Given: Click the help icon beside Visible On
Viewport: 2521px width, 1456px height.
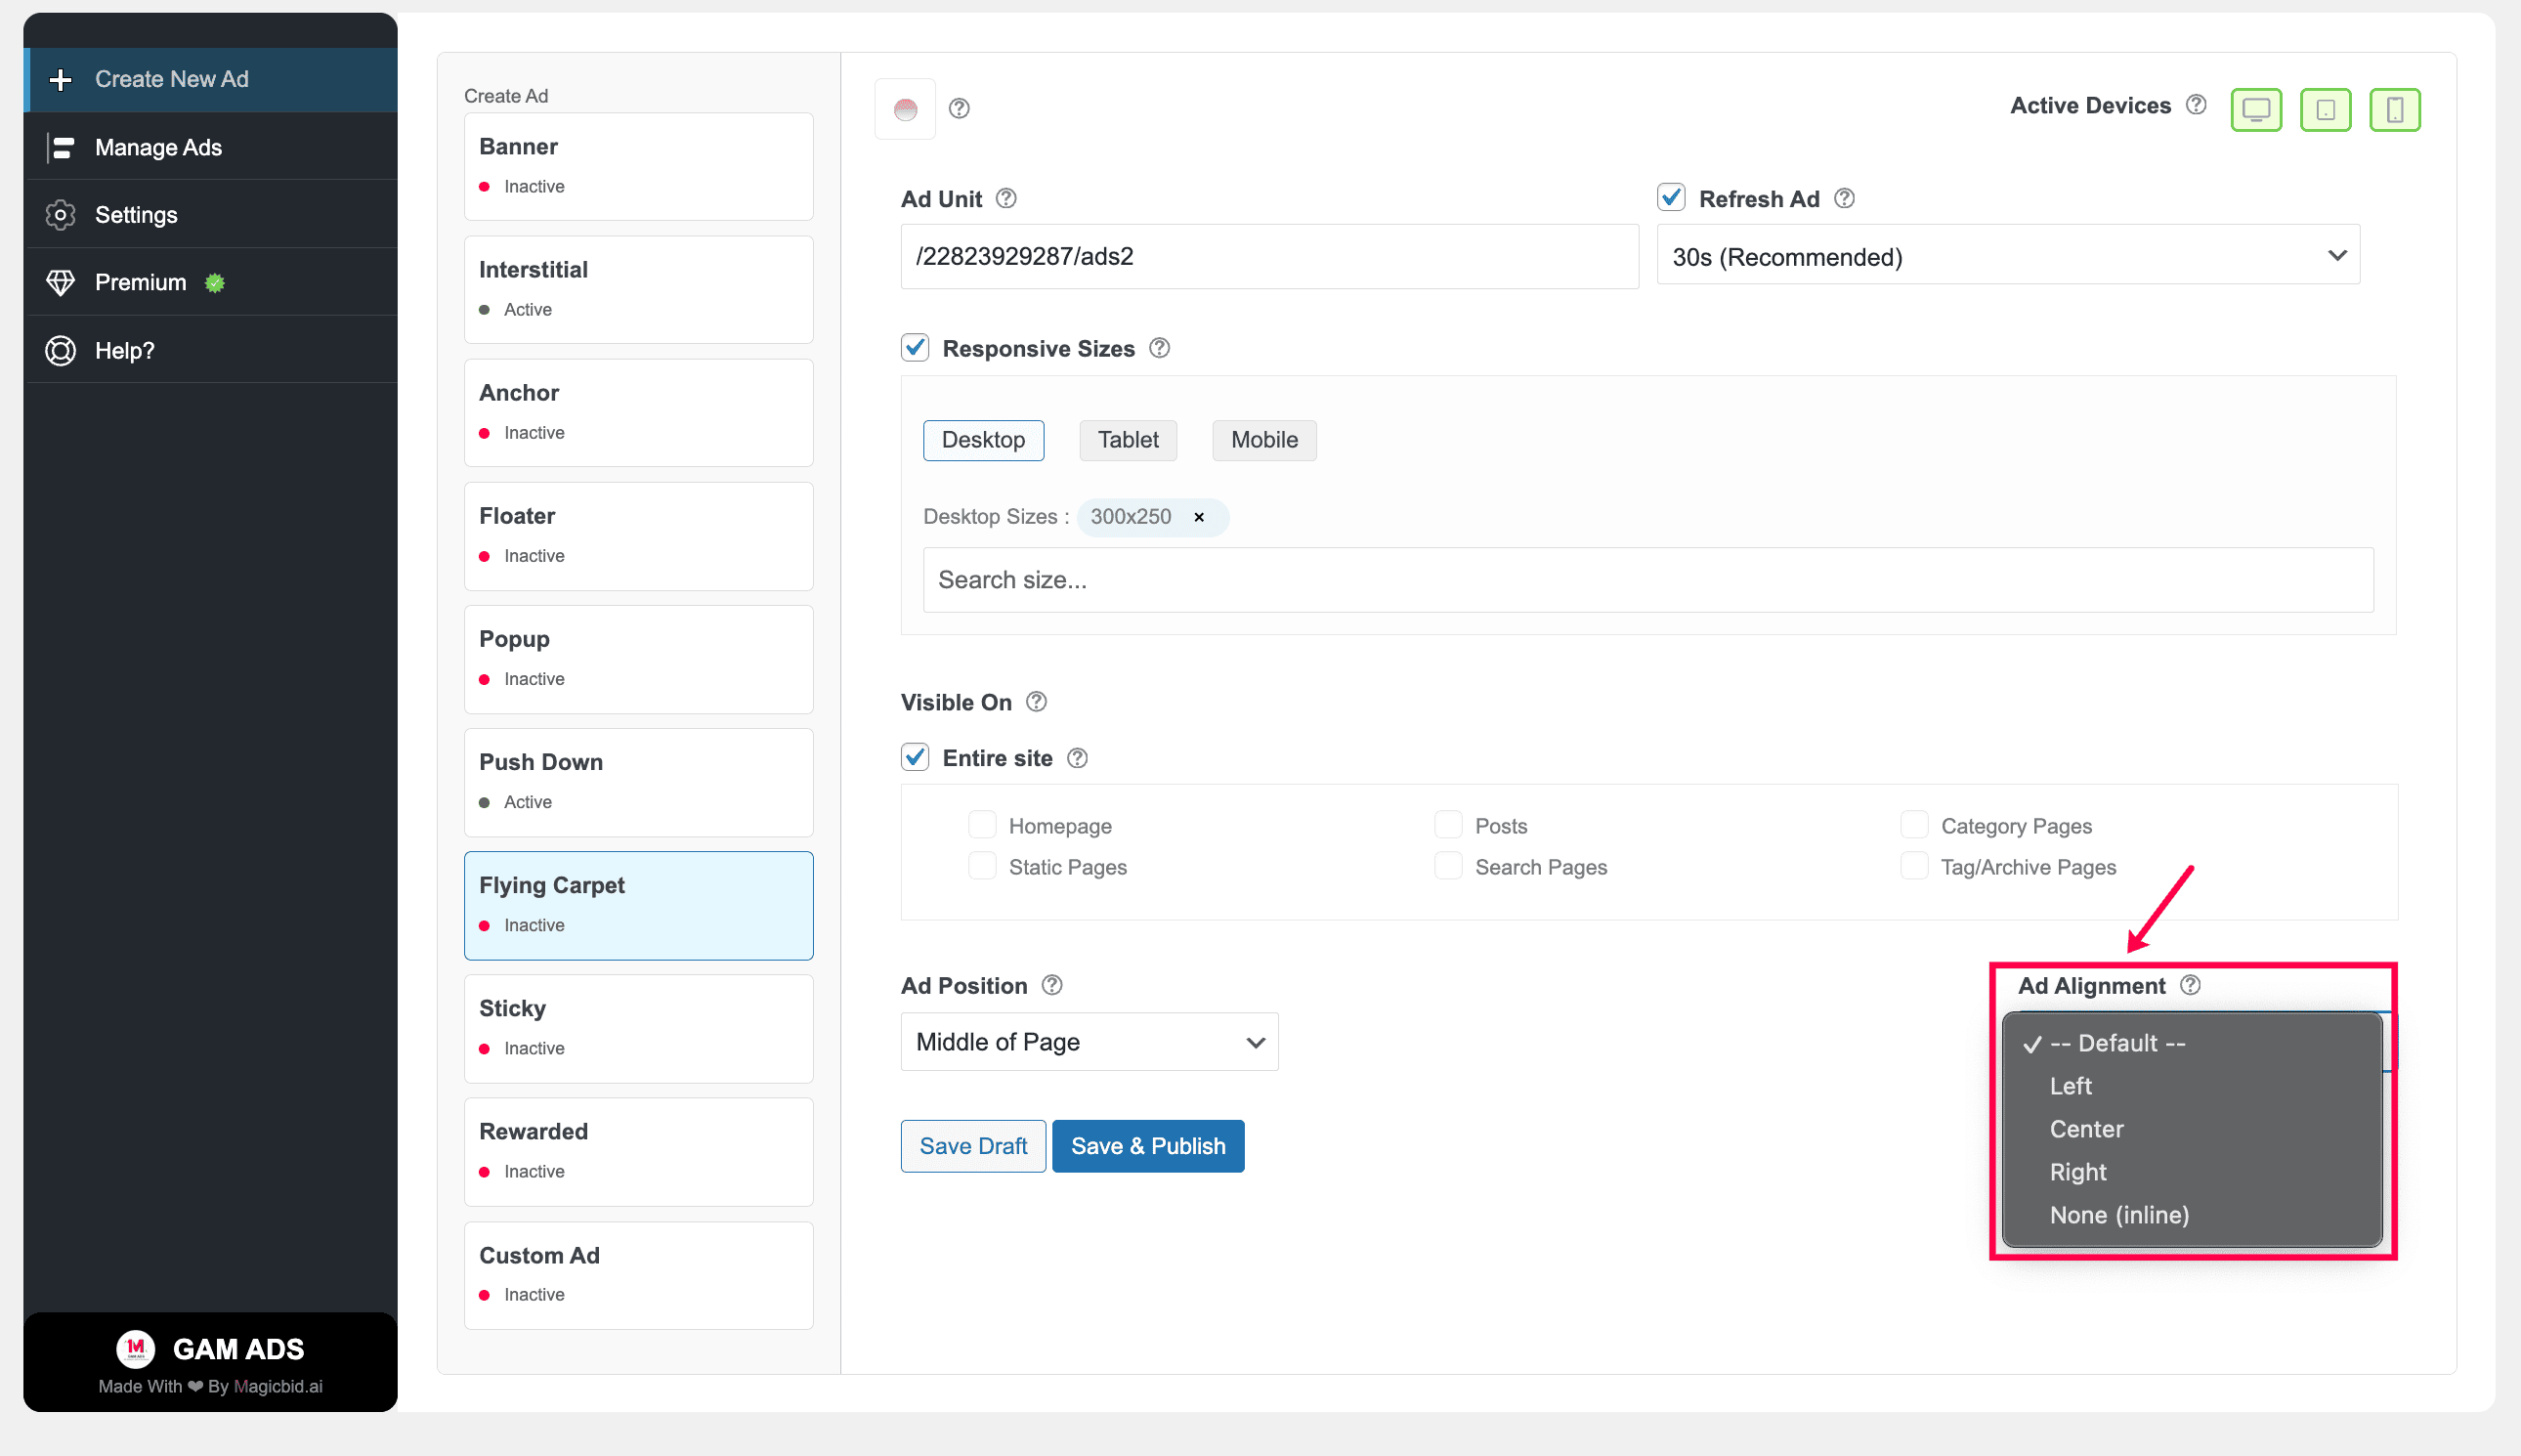Looking at the screenshot, I should (1036, 702).
